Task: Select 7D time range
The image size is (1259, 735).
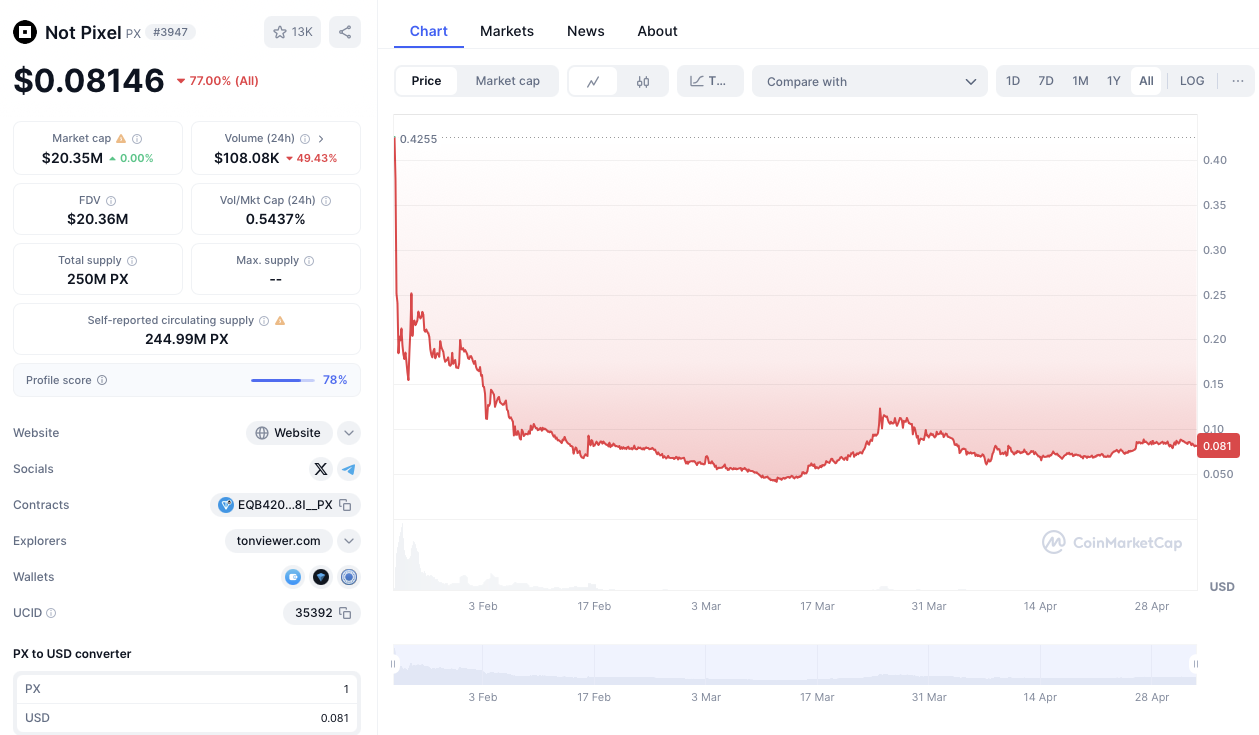Action: 1046,81
